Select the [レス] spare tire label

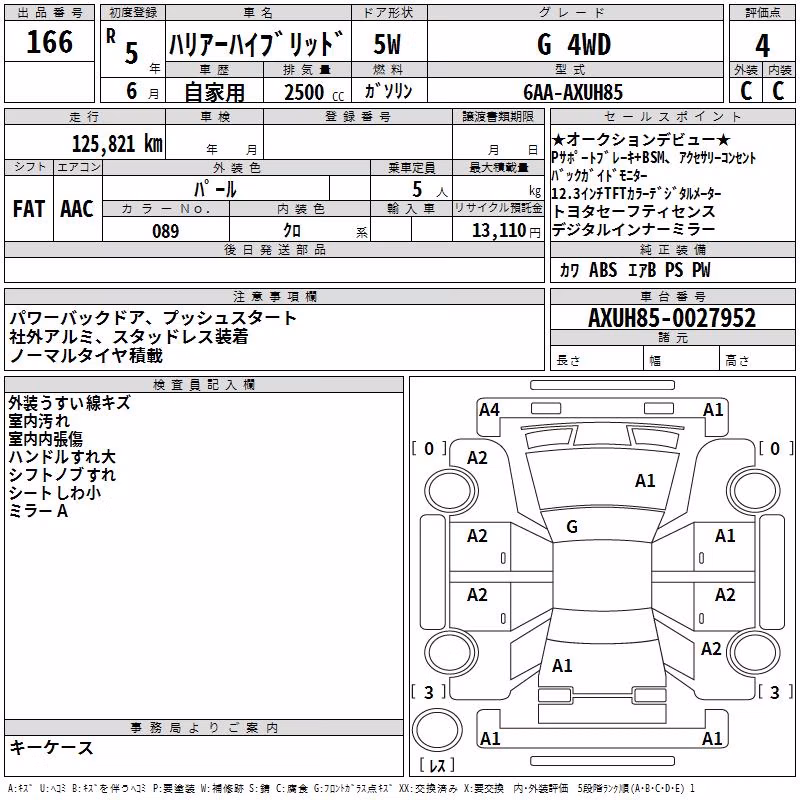(x=437, y=765)
